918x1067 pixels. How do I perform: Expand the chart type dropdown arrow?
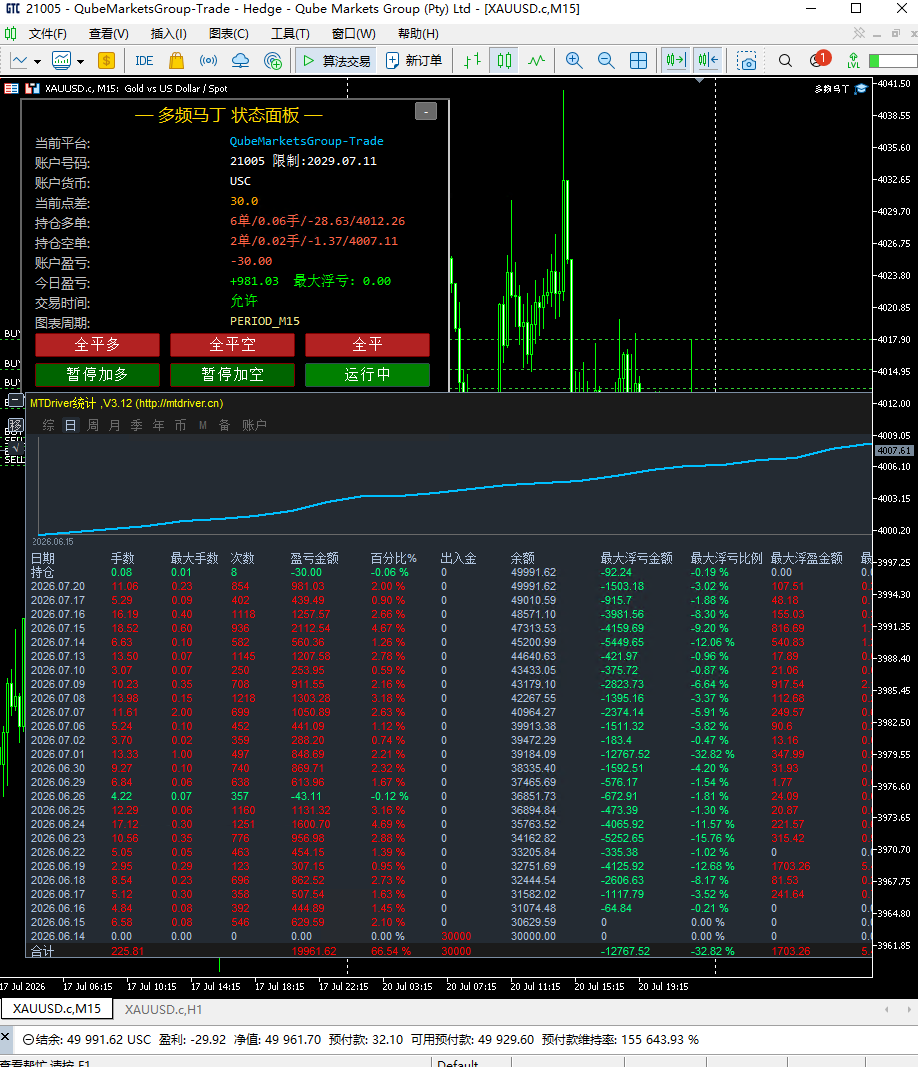point(37,61)
